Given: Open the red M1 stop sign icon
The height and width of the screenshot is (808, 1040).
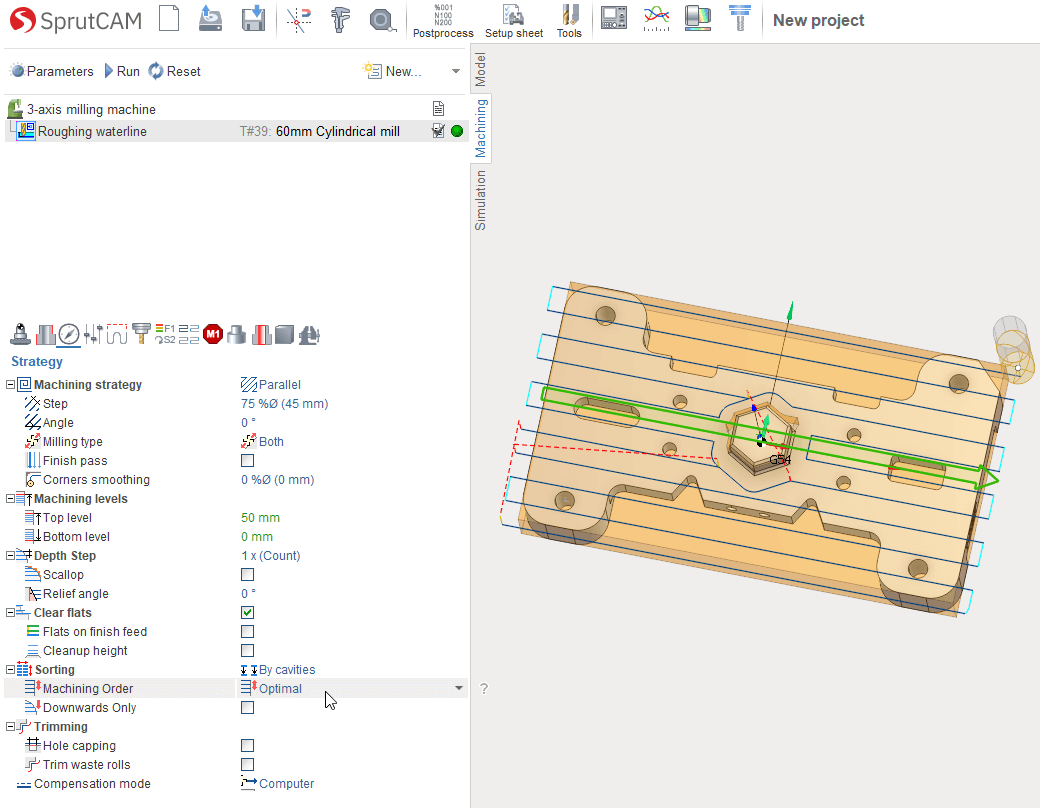Looking at the screenshot, I should (x=213, y=334).
